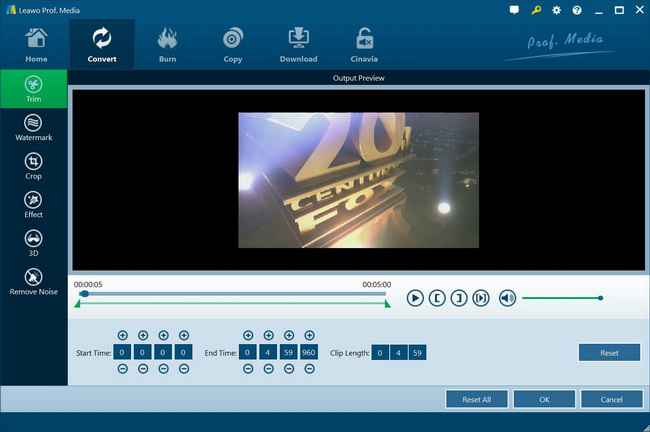Click the Reset All button
The image size is (650, 432).
477,399
